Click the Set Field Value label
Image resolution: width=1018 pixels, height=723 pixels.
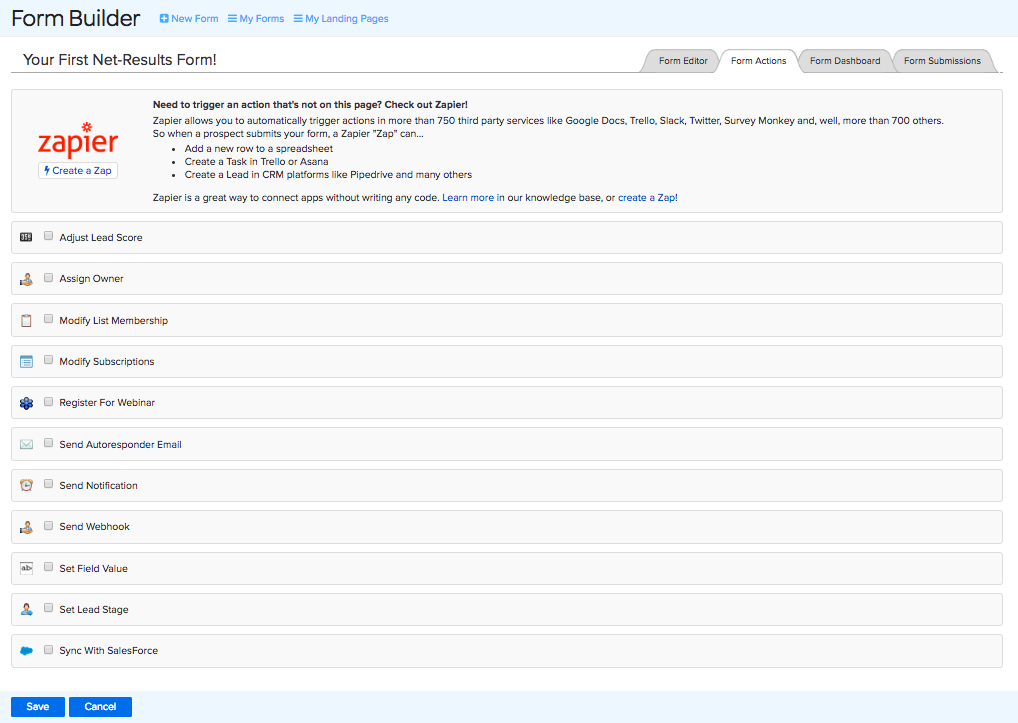(93, 569)
